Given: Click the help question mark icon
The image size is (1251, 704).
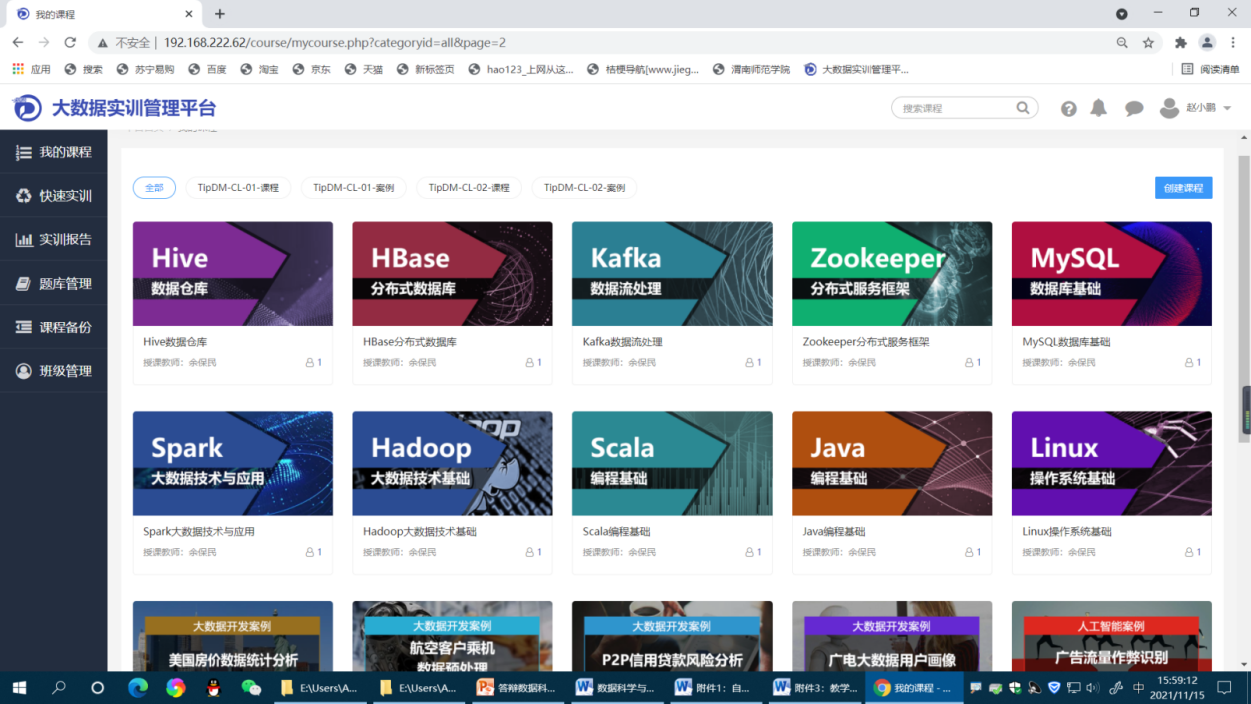Looking at the screenshot, I should [x=1068, y=108].
